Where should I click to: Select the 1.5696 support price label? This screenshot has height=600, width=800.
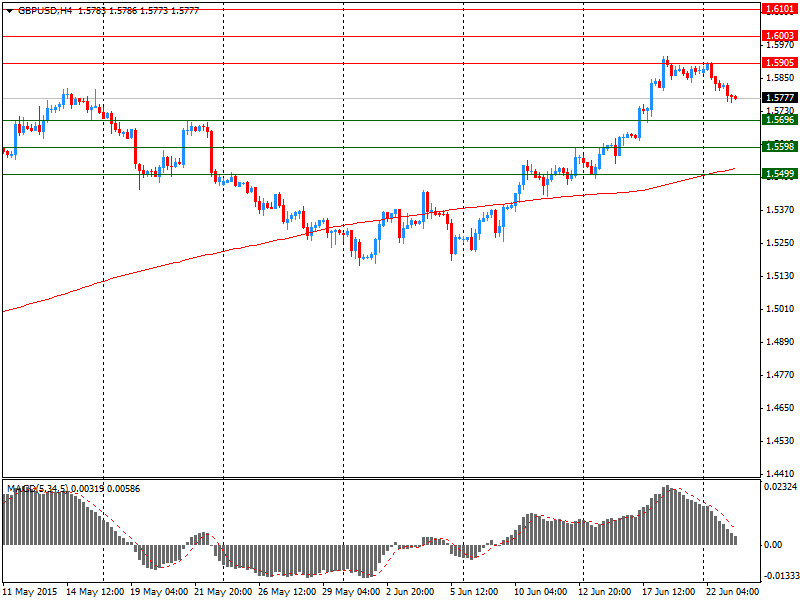[x=780, y=120]
